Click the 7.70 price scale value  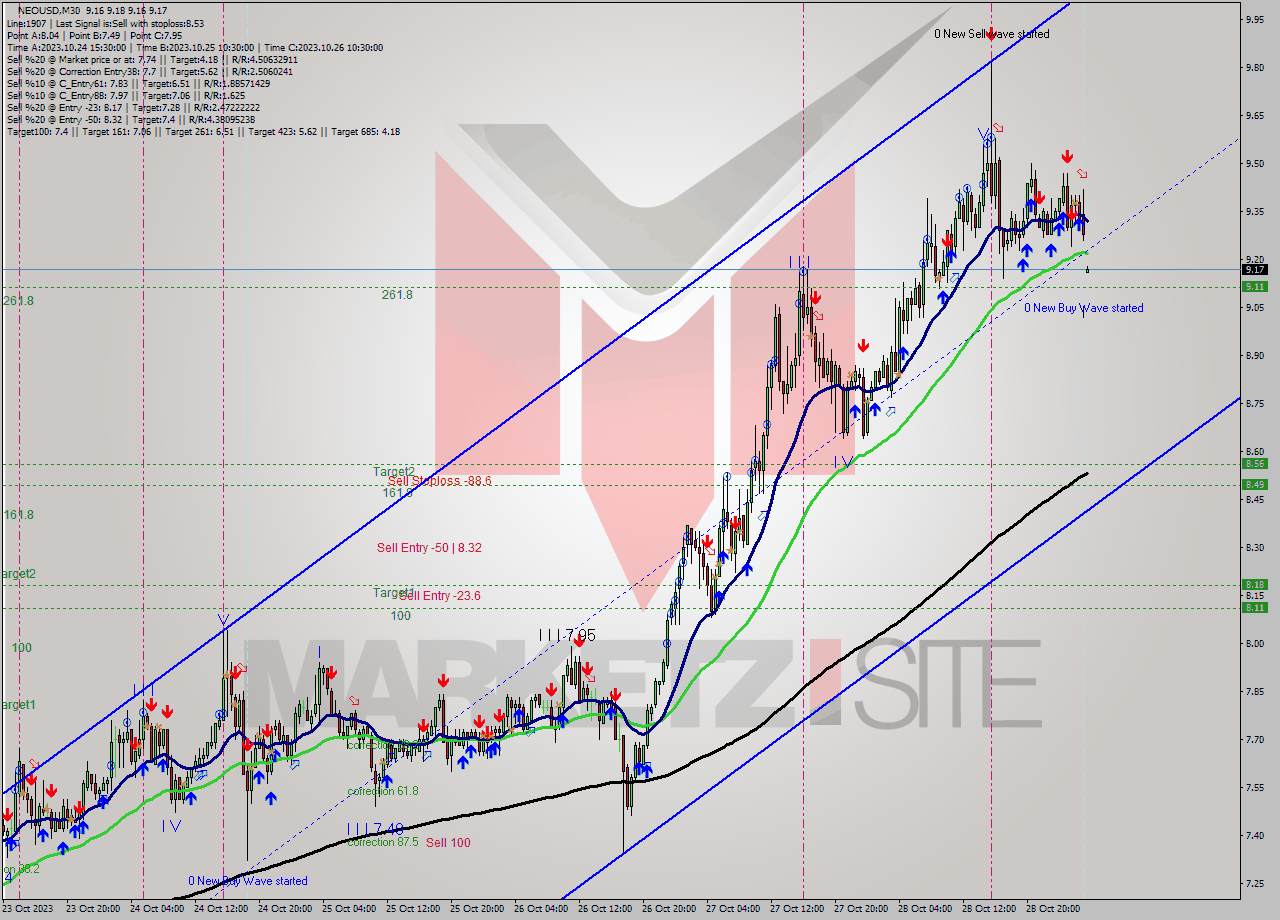point(1254,739)
